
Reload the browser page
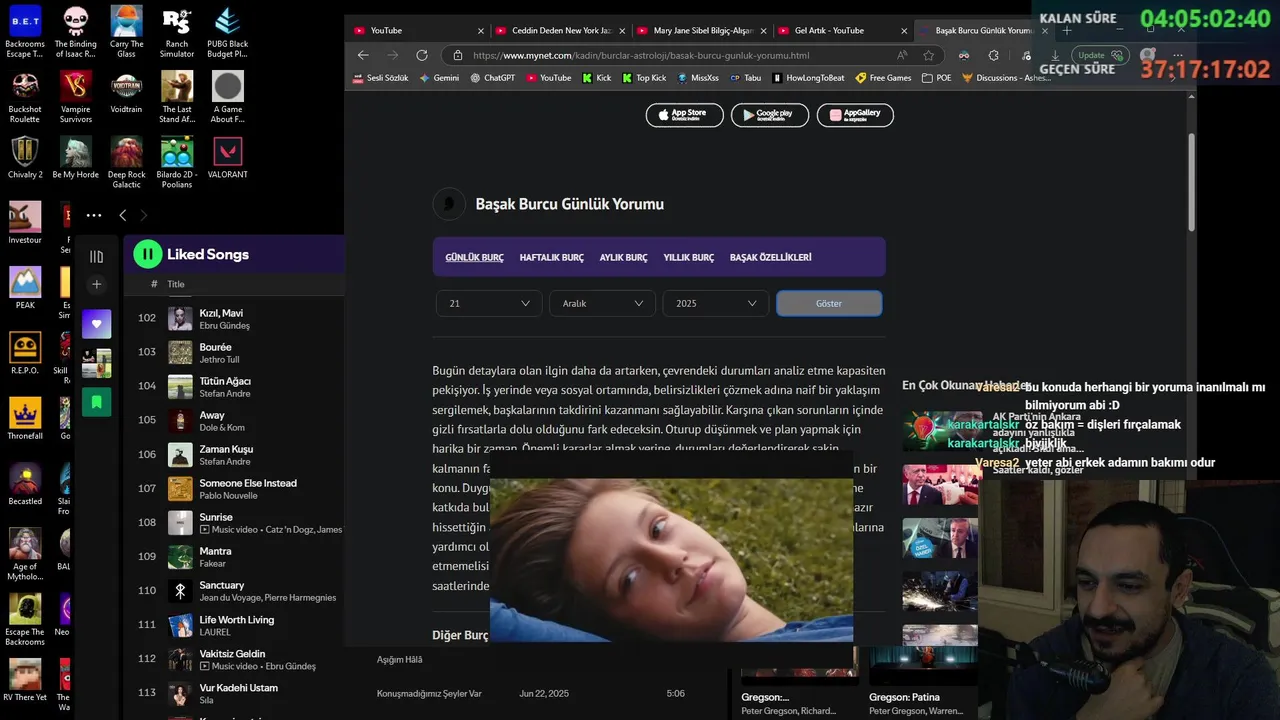[x=421, y=55]
